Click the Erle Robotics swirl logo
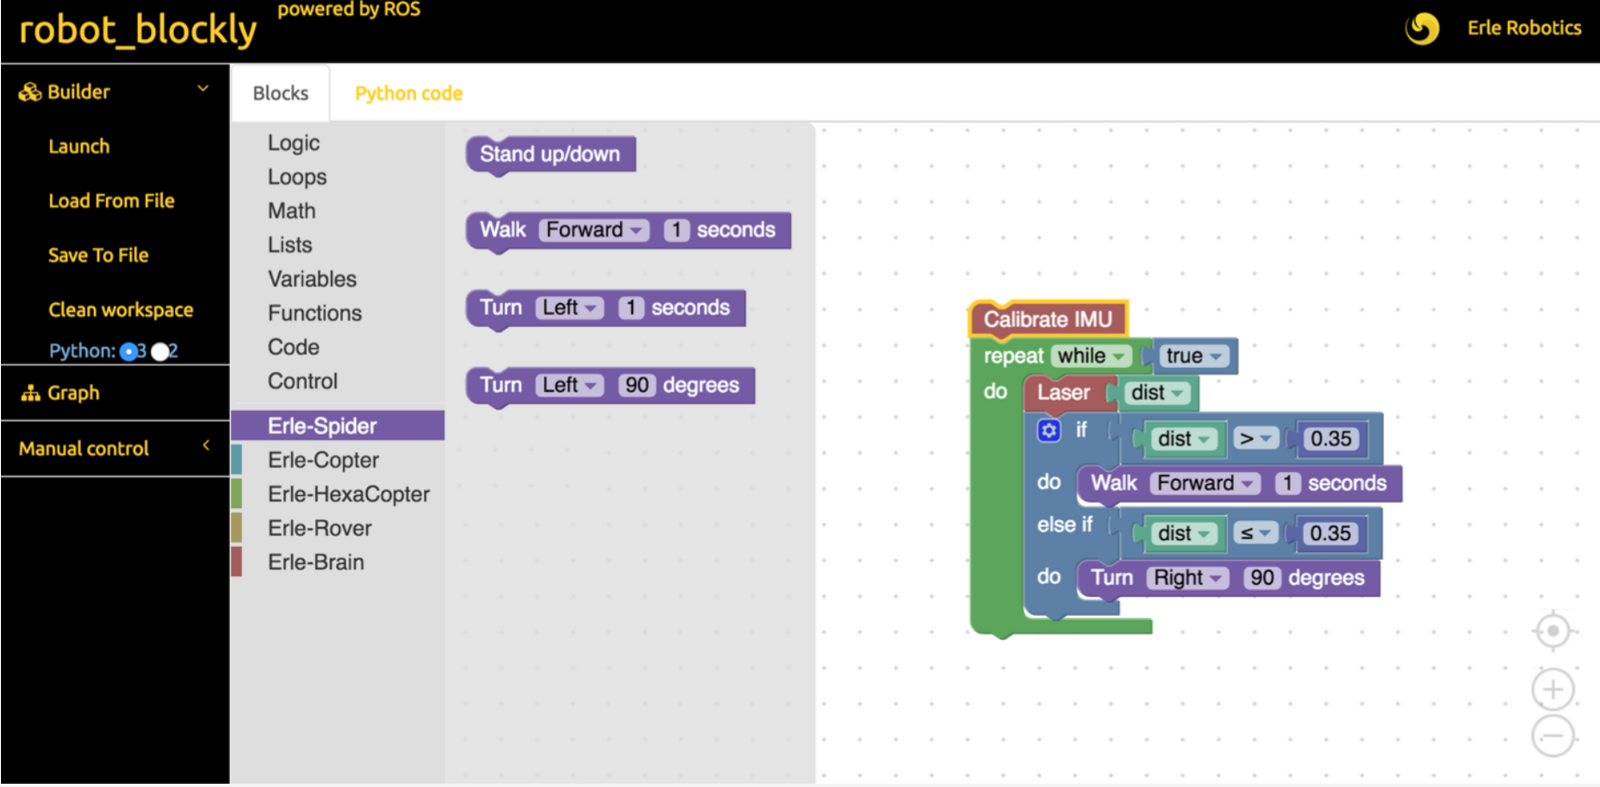 1422,28
